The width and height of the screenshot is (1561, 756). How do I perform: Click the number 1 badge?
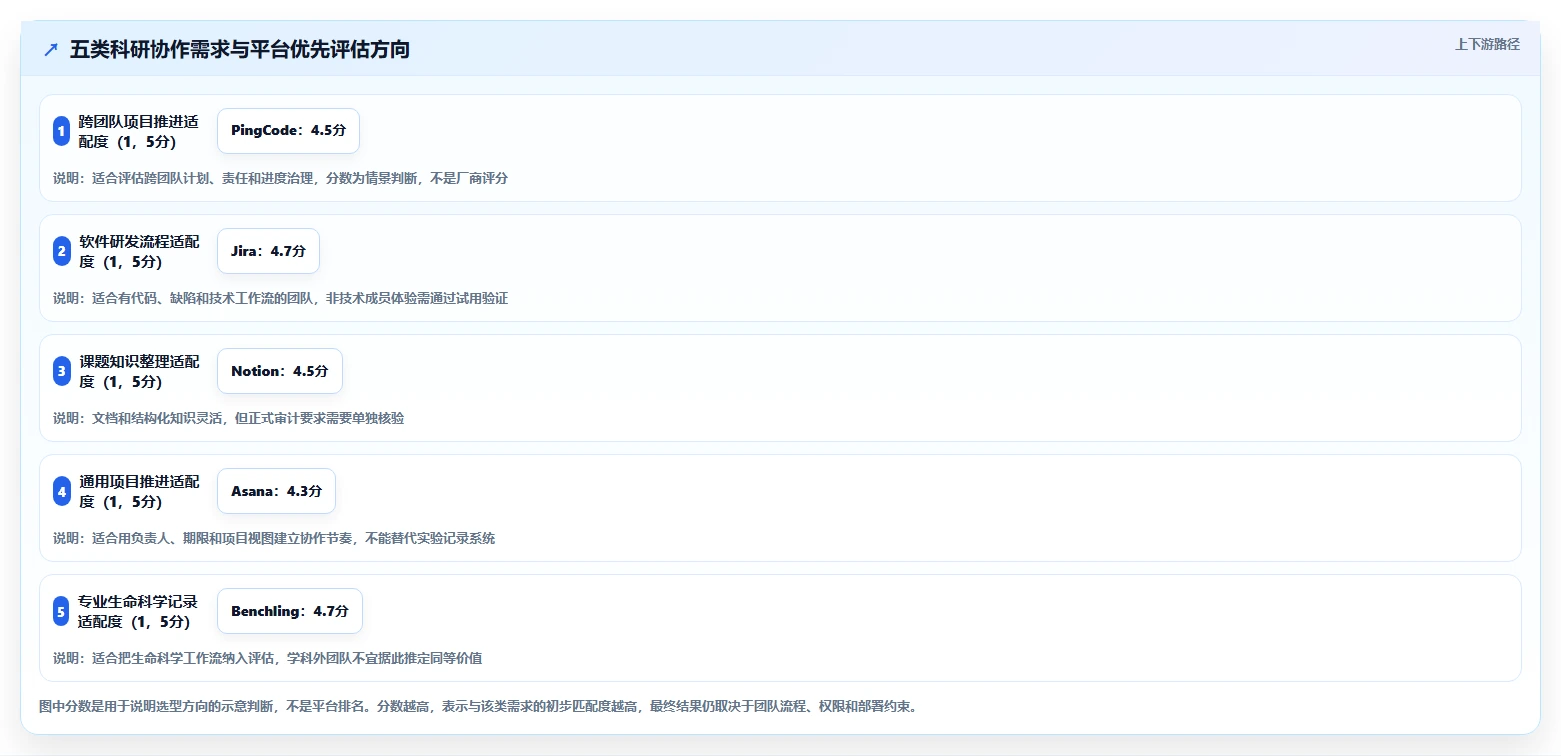pos(61,131)
